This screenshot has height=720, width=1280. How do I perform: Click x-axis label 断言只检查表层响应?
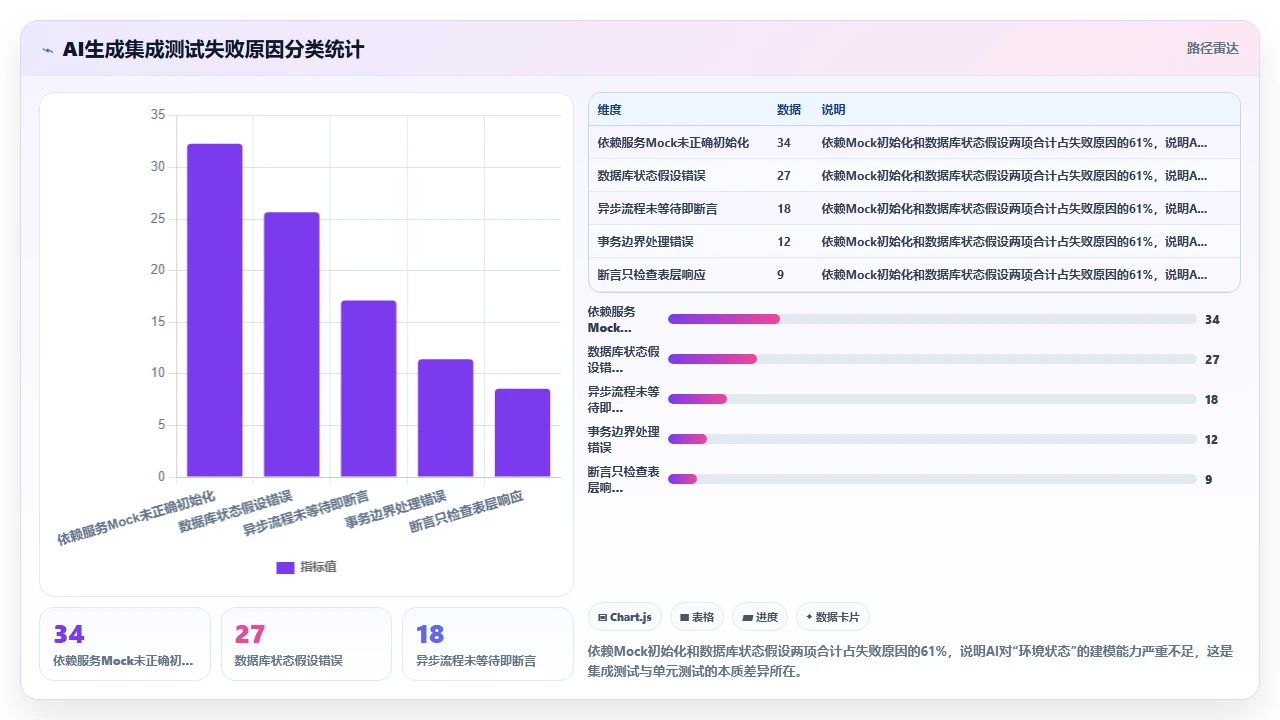(466, 511)
